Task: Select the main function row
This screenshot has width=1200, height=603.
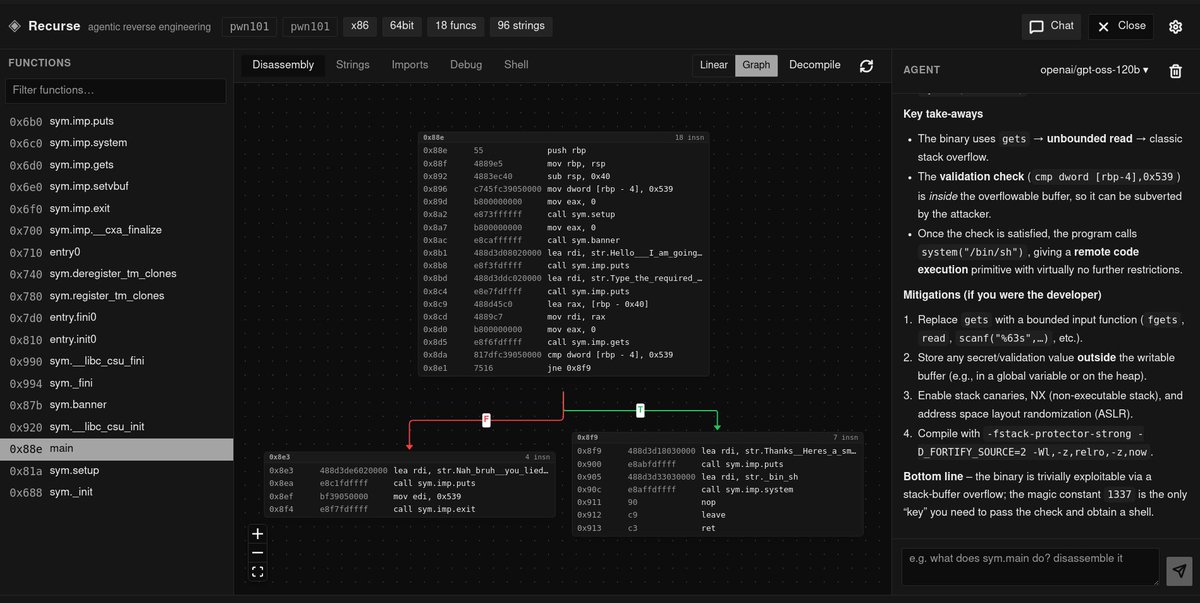Action: pyautogui.click(x=116, y=449)
